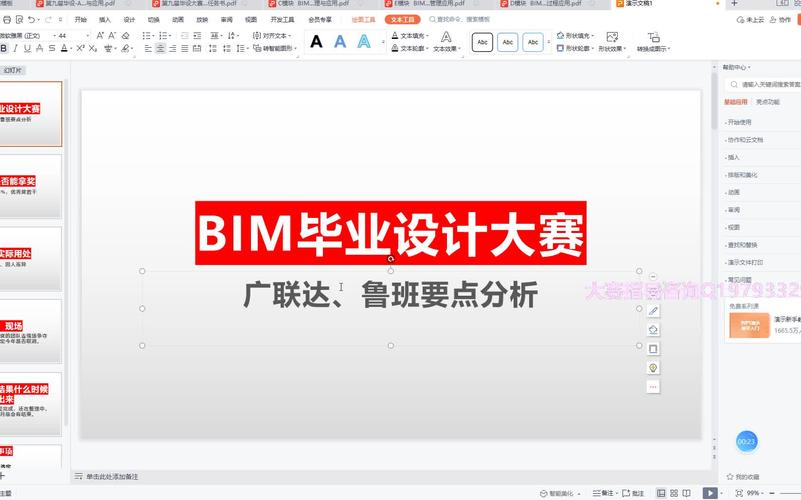Toggle text Shadow formatting
801x500 pixels.
40,49
